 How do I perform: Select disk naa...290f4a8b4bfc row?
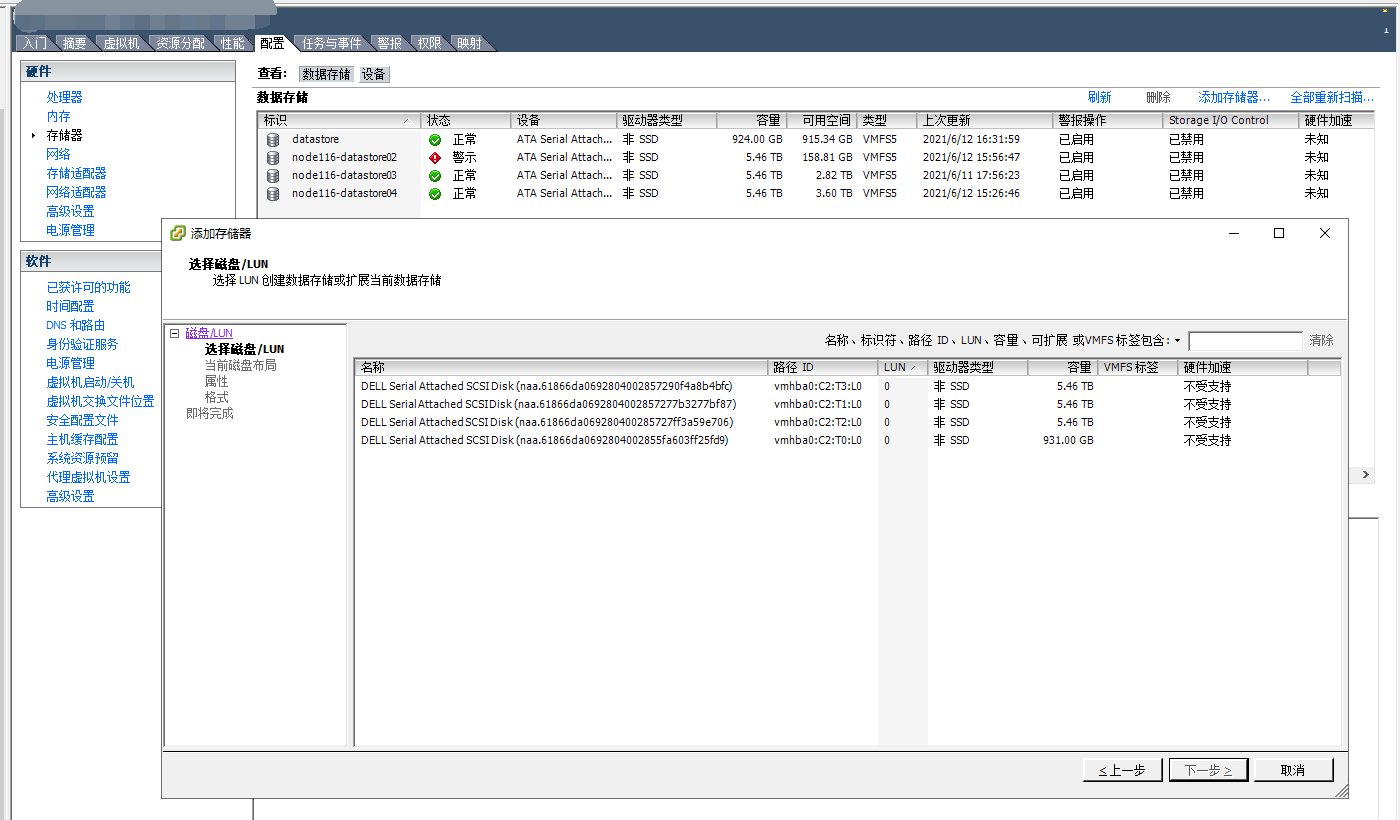[x=847, y=386]
